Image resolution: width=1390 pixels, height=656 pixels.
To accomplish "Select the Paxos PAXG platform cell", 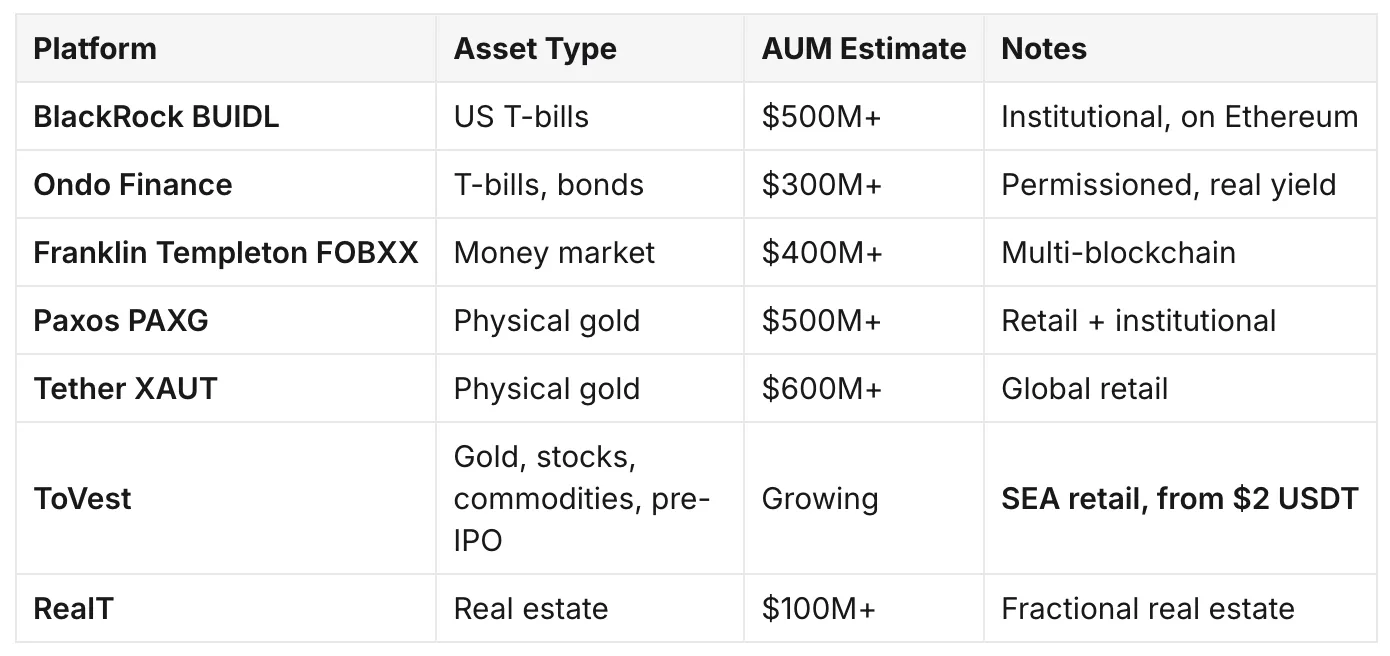I will click(x=226, y=320).
